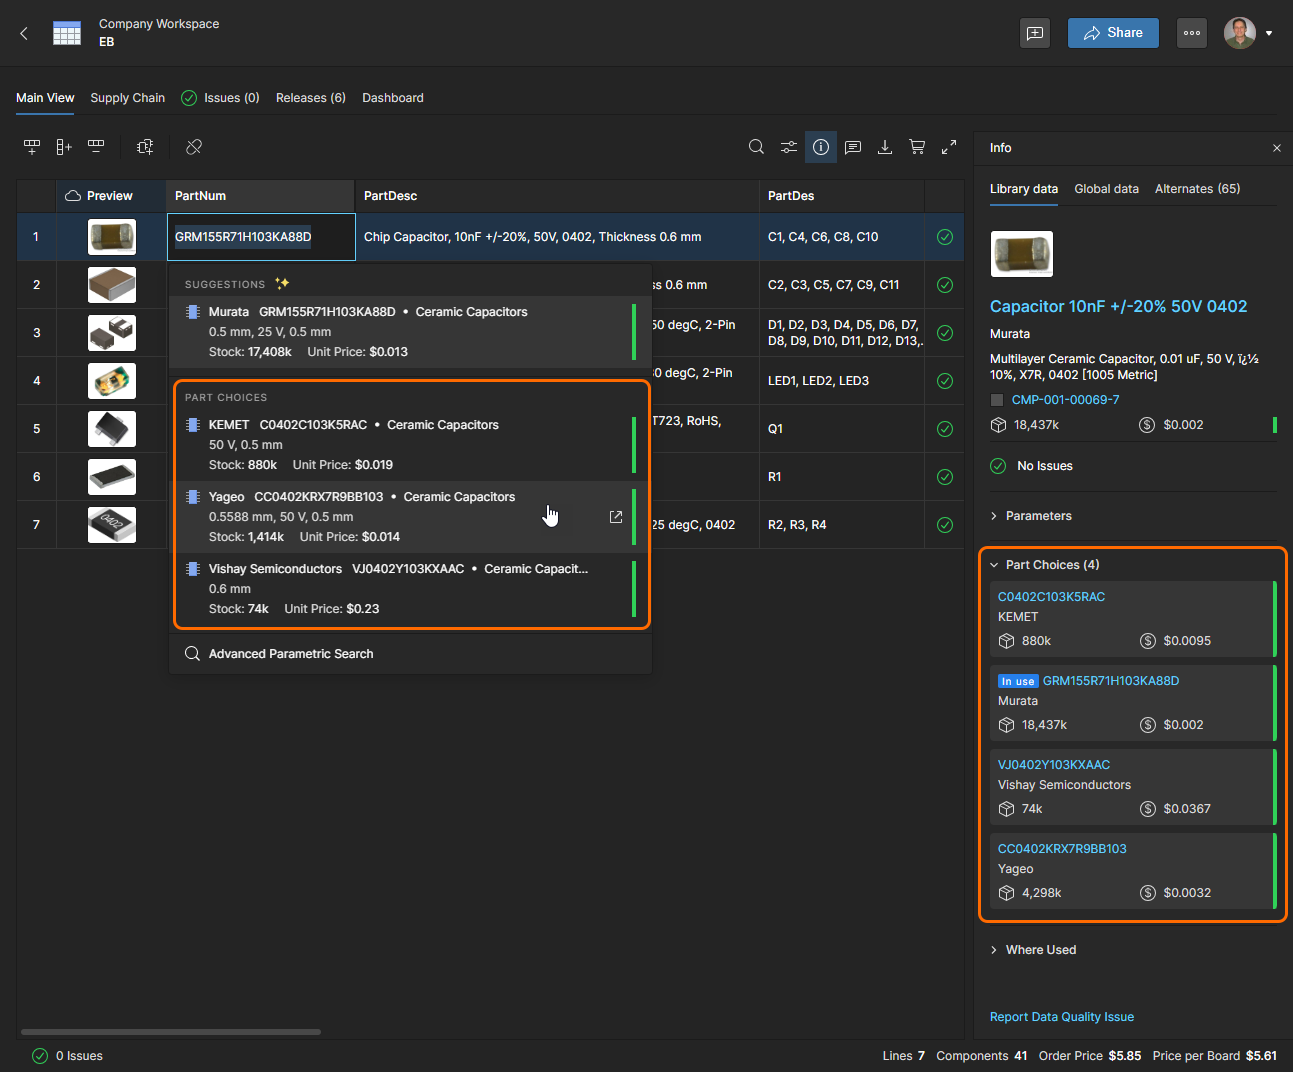Screen dimensions: 1293x1072
Task: Open the shopping cart icon
Action: click(917, 147)
